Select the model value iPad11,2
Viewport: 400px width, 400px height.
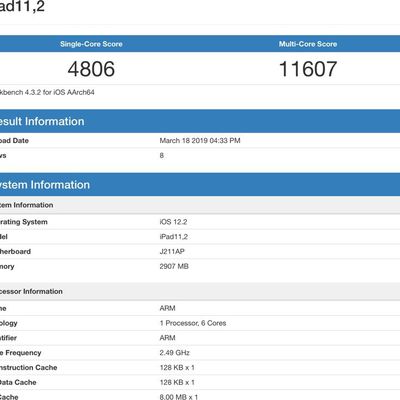tap(174, 237)
